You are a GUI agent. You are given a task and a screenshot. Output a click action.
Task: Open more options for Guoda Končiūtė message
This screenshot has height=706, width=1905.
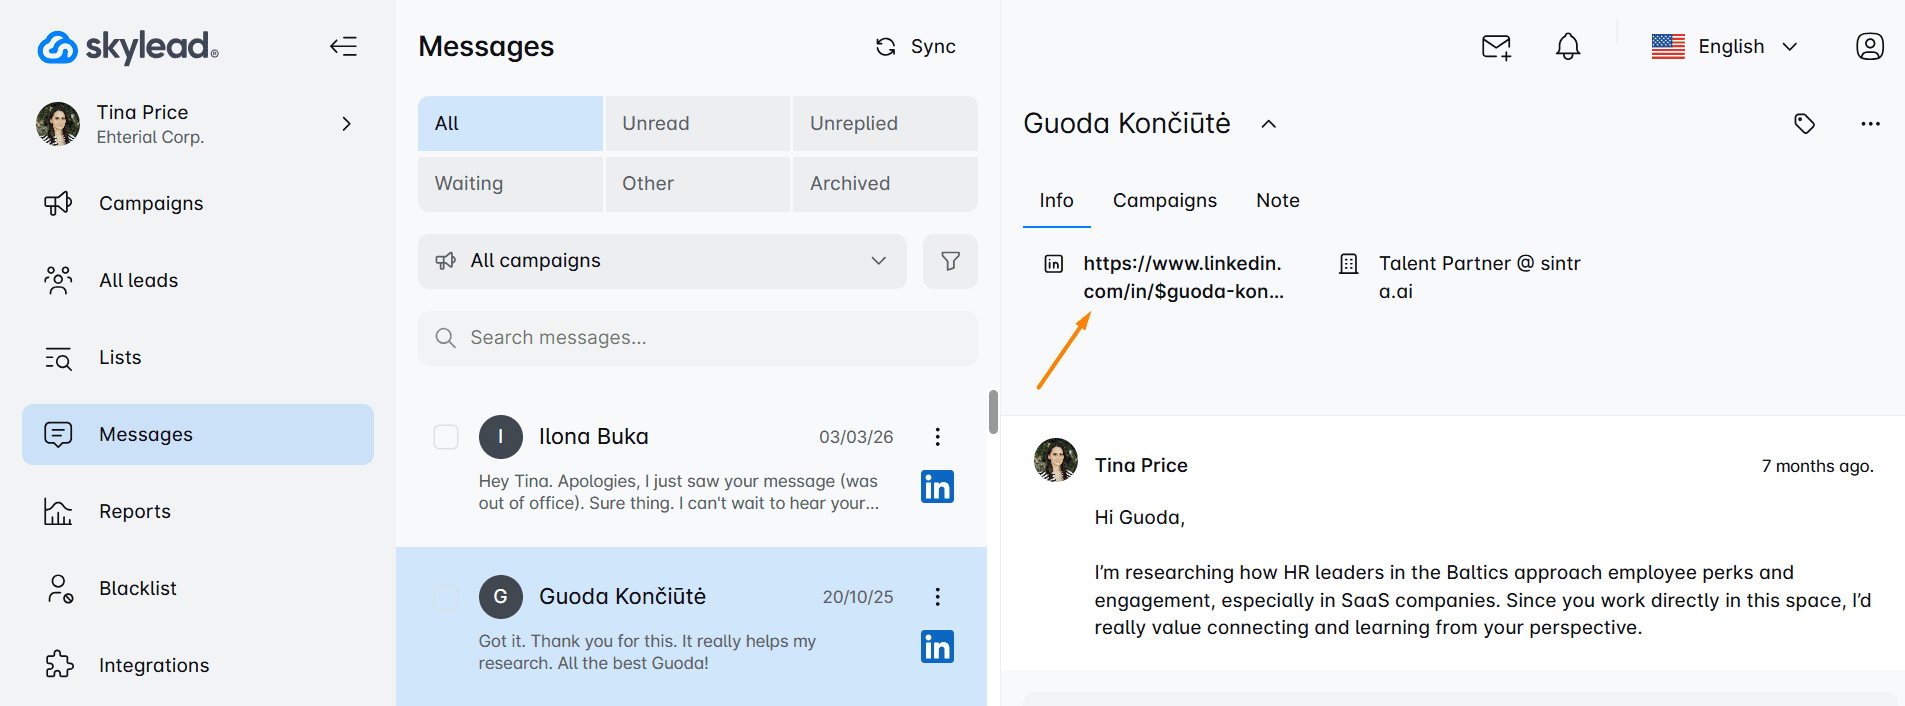tap(937, 597)
